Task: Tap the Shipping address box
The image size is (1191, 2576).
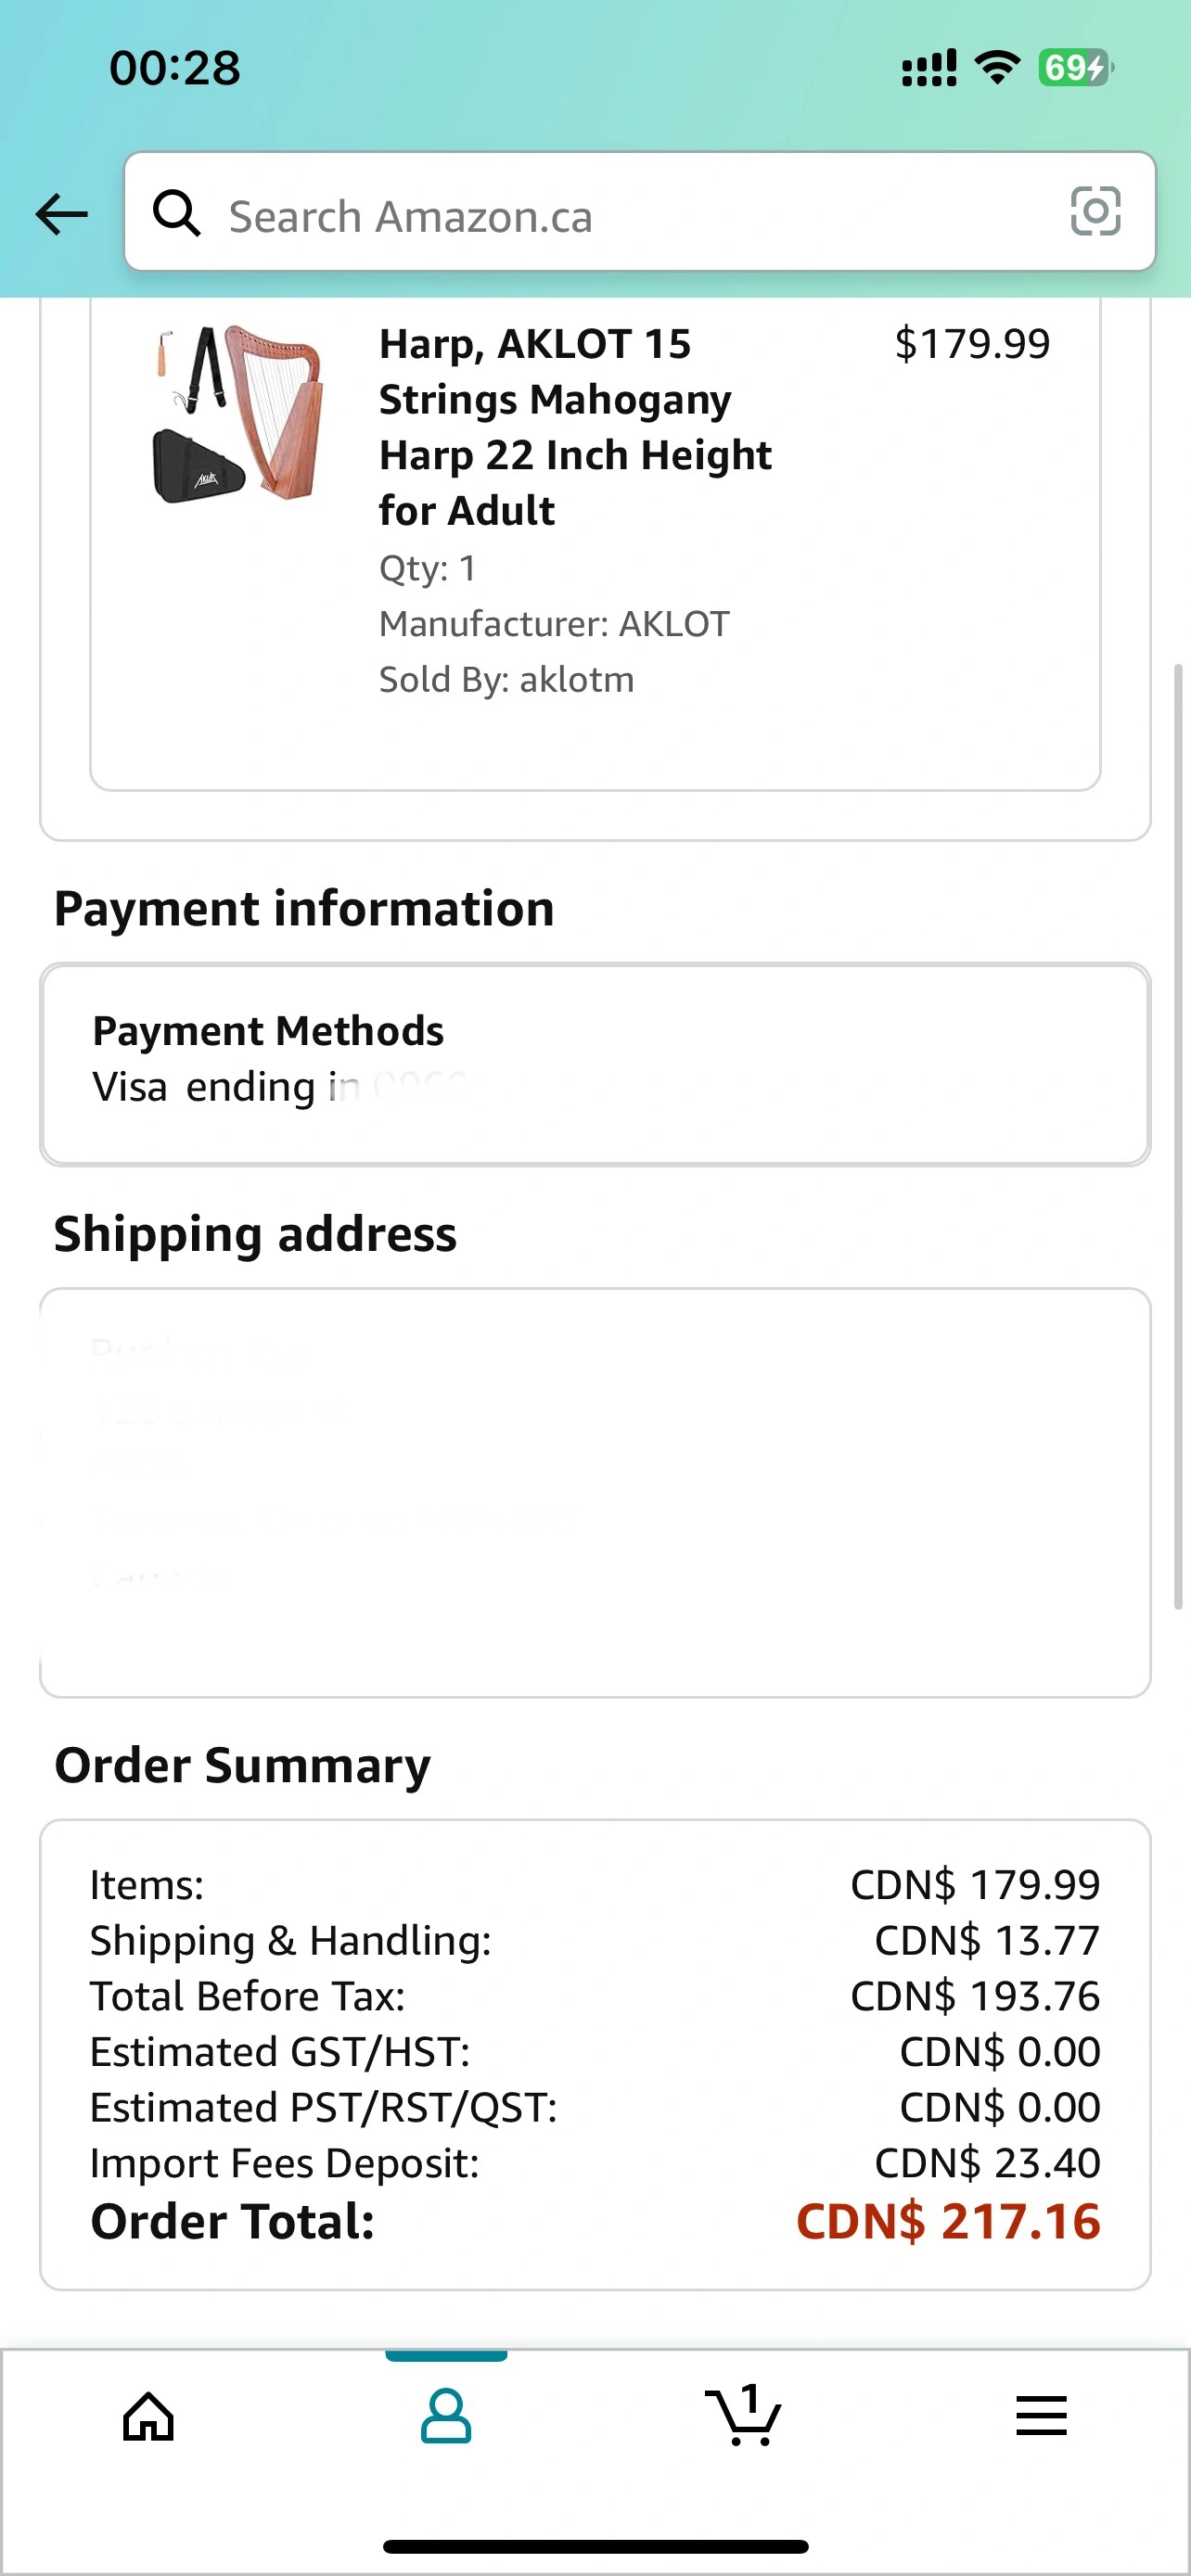Action: pyautogui.click(x=595, y=1492)
